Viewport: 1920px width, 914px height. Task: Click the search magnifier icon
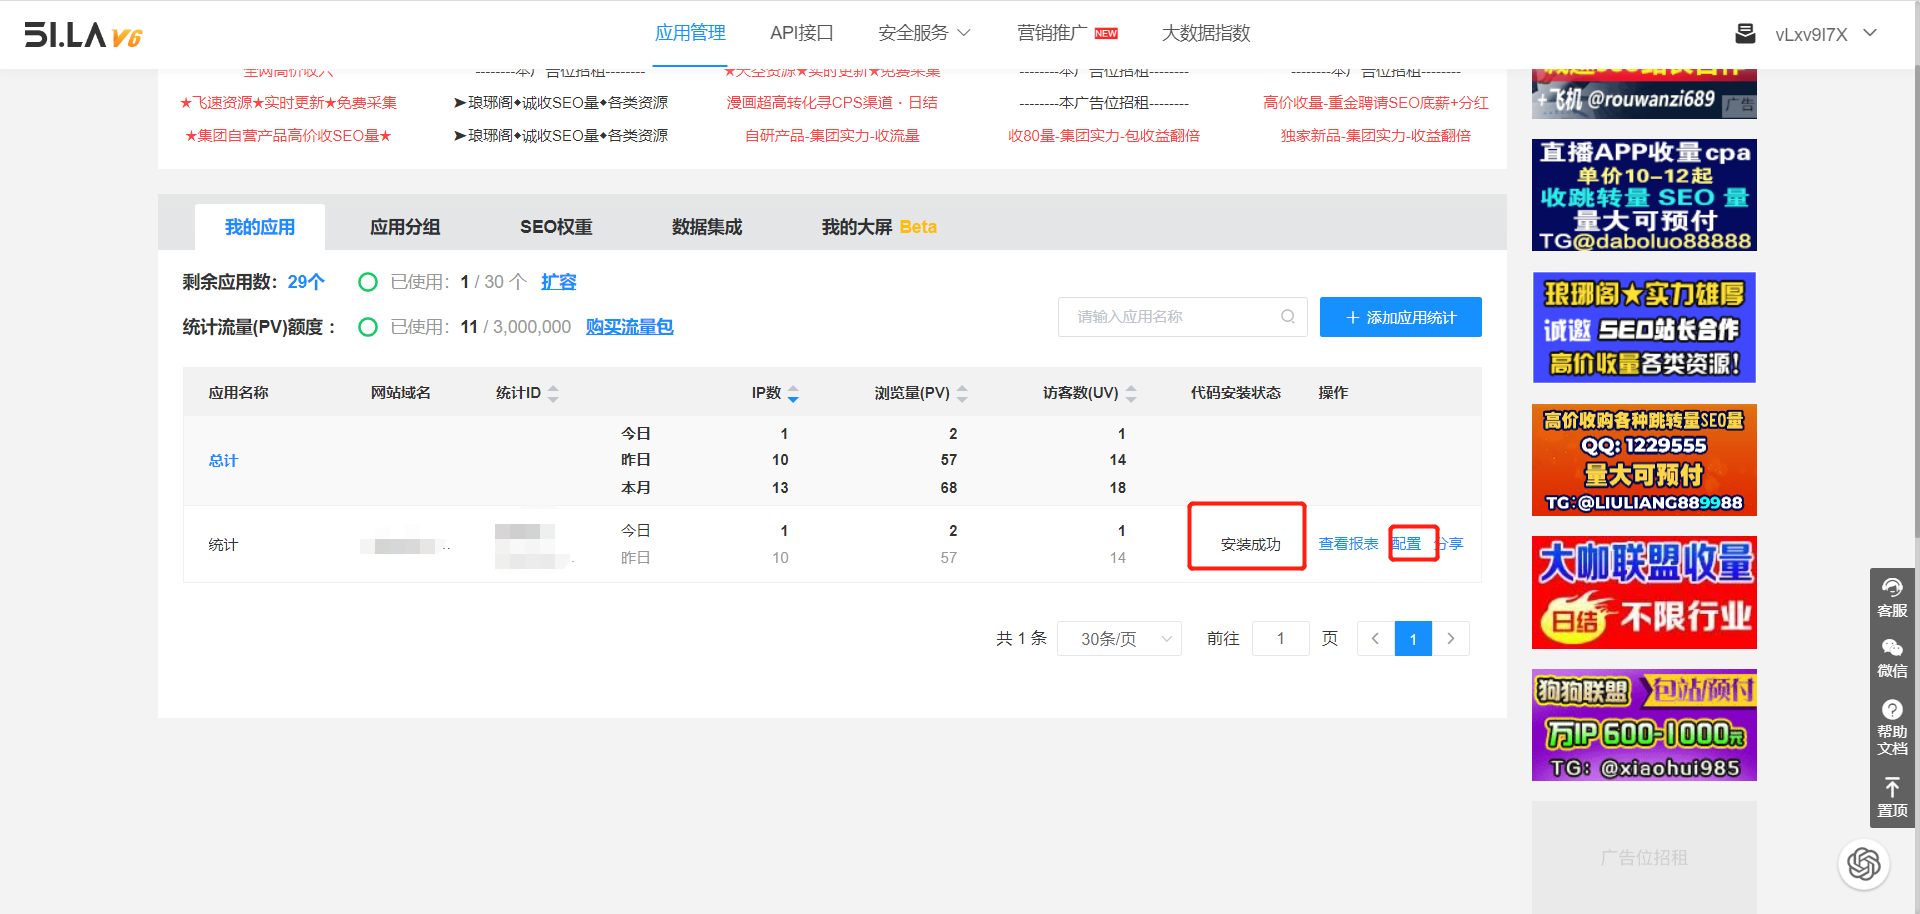1287,317
